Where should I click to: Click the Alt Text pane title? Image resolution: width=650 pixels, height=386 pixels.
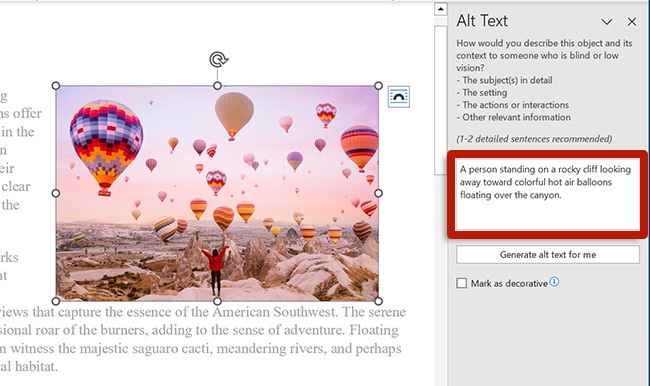coord(482,21)
